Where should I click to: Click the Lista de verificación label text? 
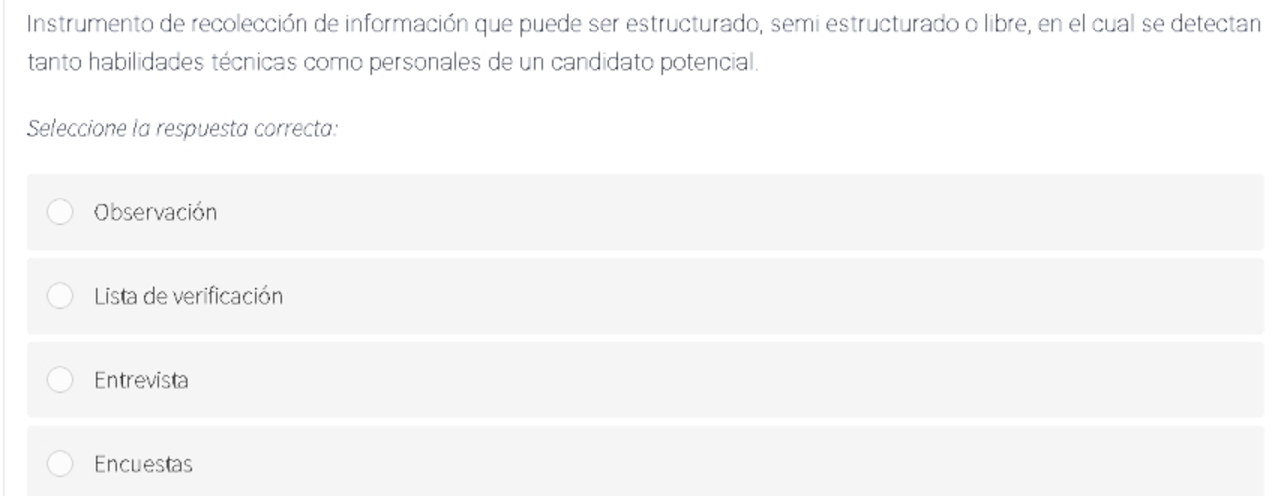click(x=188, y=297)
